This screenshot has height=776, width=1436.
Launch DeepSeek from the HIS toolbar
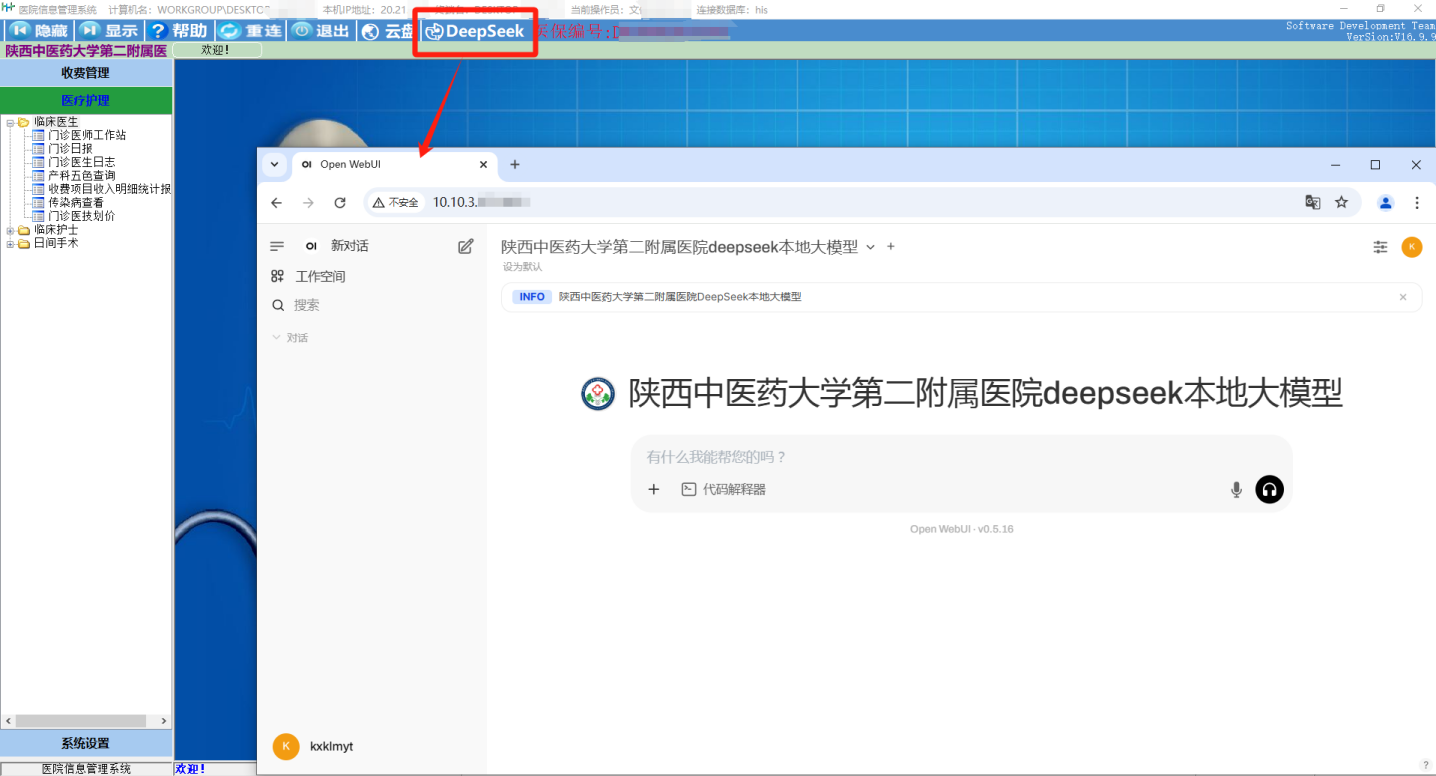click(475, 31)
